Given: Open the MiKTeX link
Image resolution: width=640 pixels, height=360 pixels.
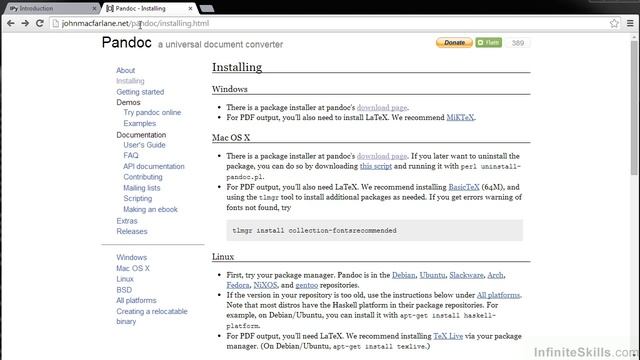Looking at the screenshot, I should (460, 118).
